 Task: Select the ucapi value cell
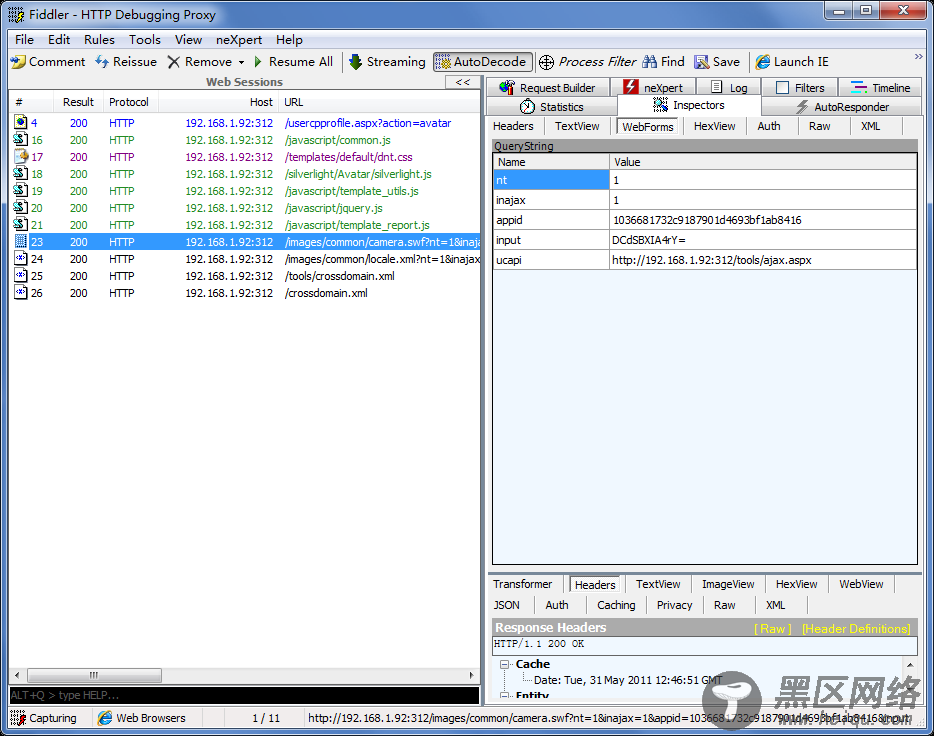[x=763, y=260]
